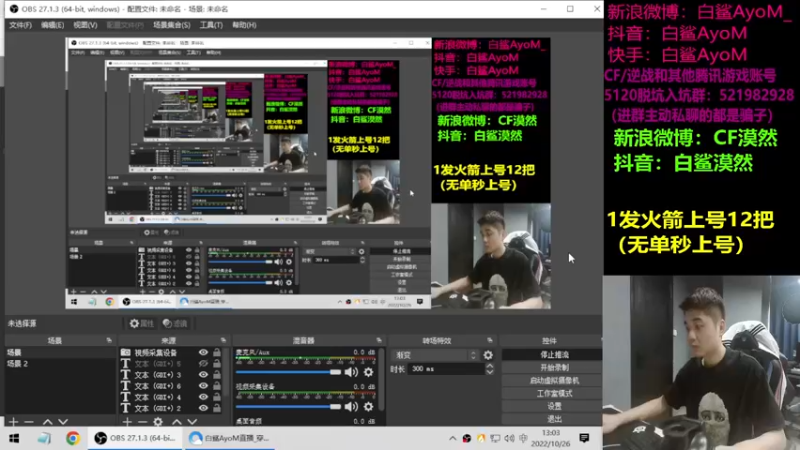The height and width of the screenshot is (450, 800).
Task: Open the 编辑(E) menu
Action: [x=53, y=25]
